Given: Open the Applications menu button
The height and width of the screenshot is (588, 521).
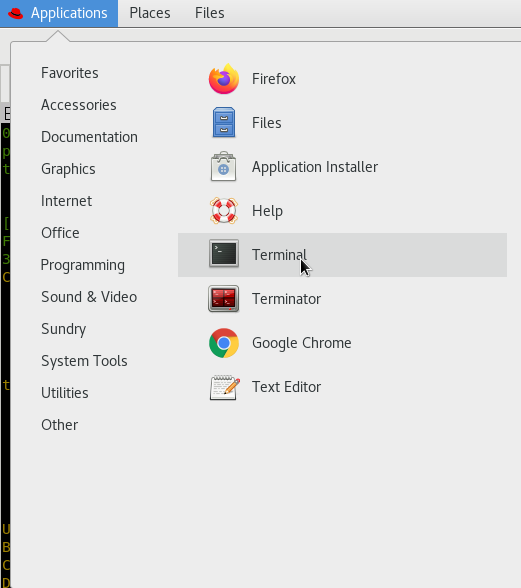Looking at the screenshot, I should pos(59,14).
